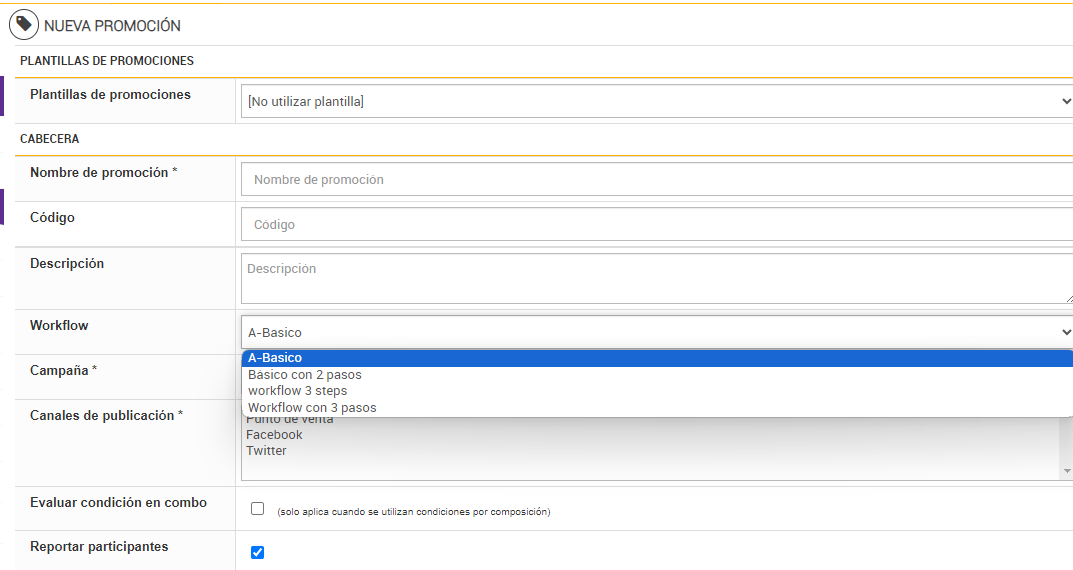1073x570 pixels.
Task: Click the Canales de publicación label
Action: 106,415
